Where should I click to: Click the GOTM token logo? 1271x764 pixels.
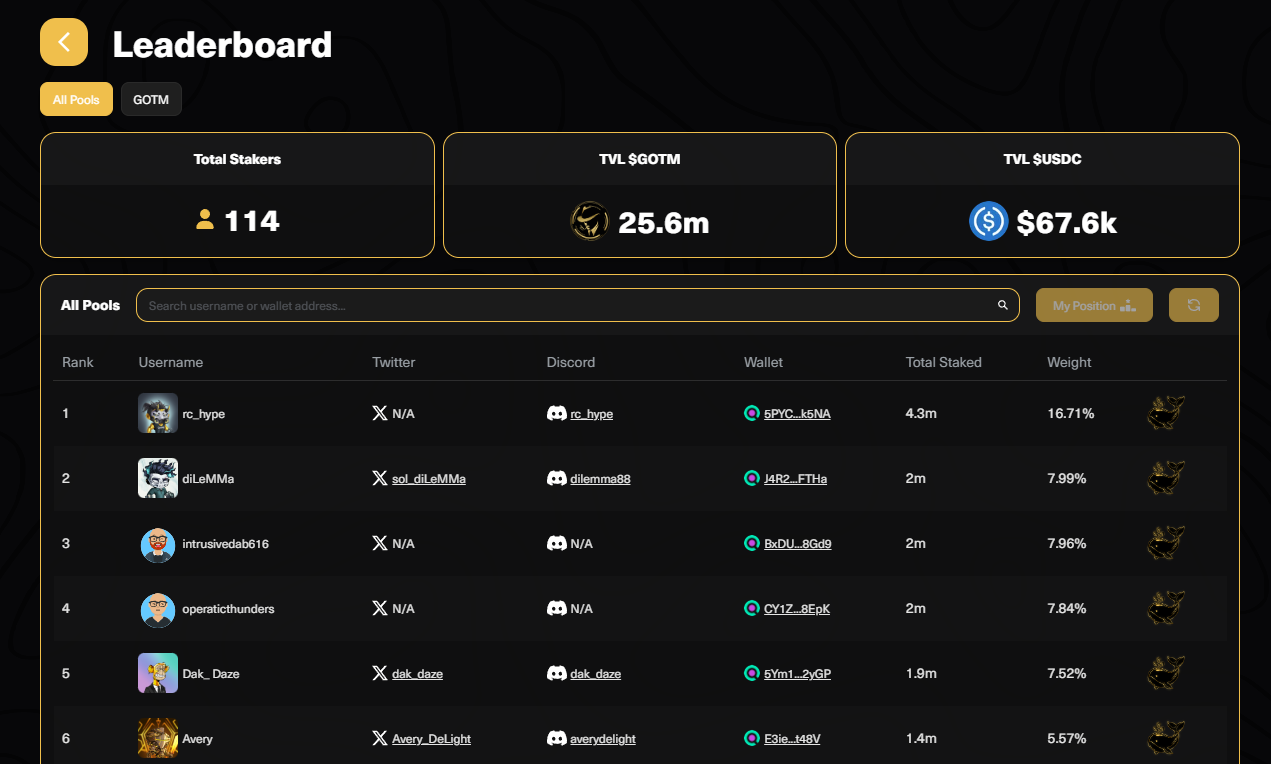[589, 221]
